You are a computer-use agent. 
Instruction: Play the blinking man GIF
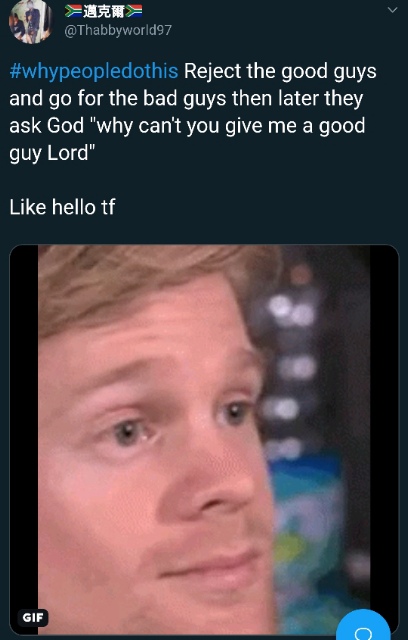pos(204,440)
